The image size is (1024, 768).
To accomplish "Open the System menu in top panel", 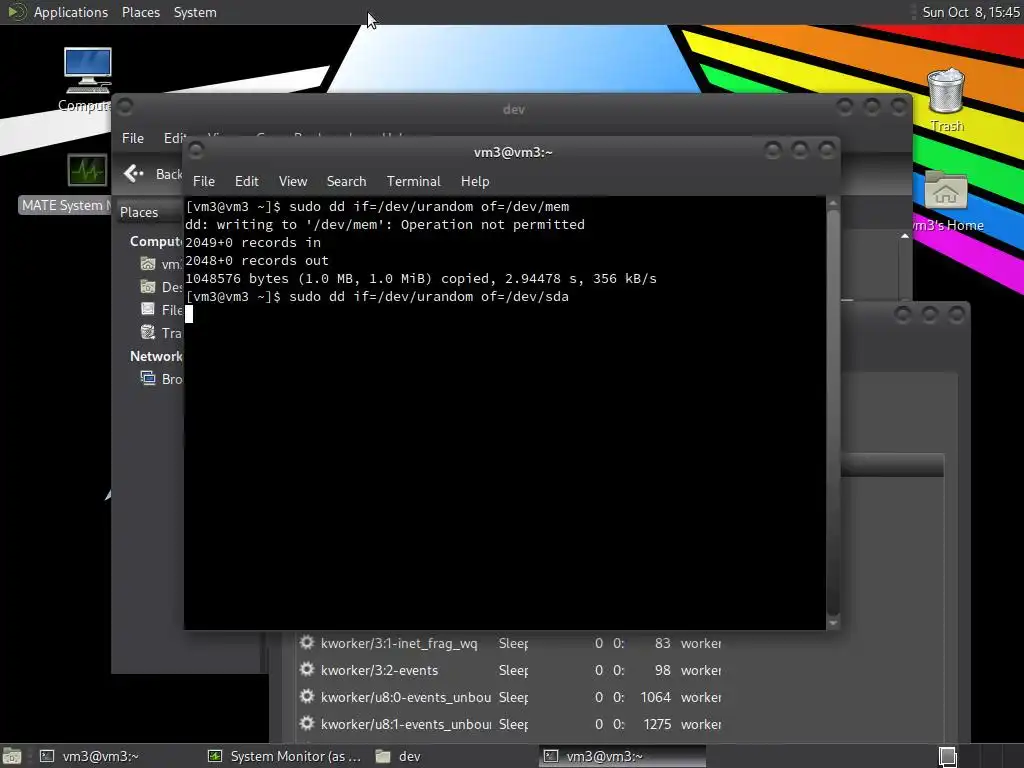I will [x=195, y=12].
